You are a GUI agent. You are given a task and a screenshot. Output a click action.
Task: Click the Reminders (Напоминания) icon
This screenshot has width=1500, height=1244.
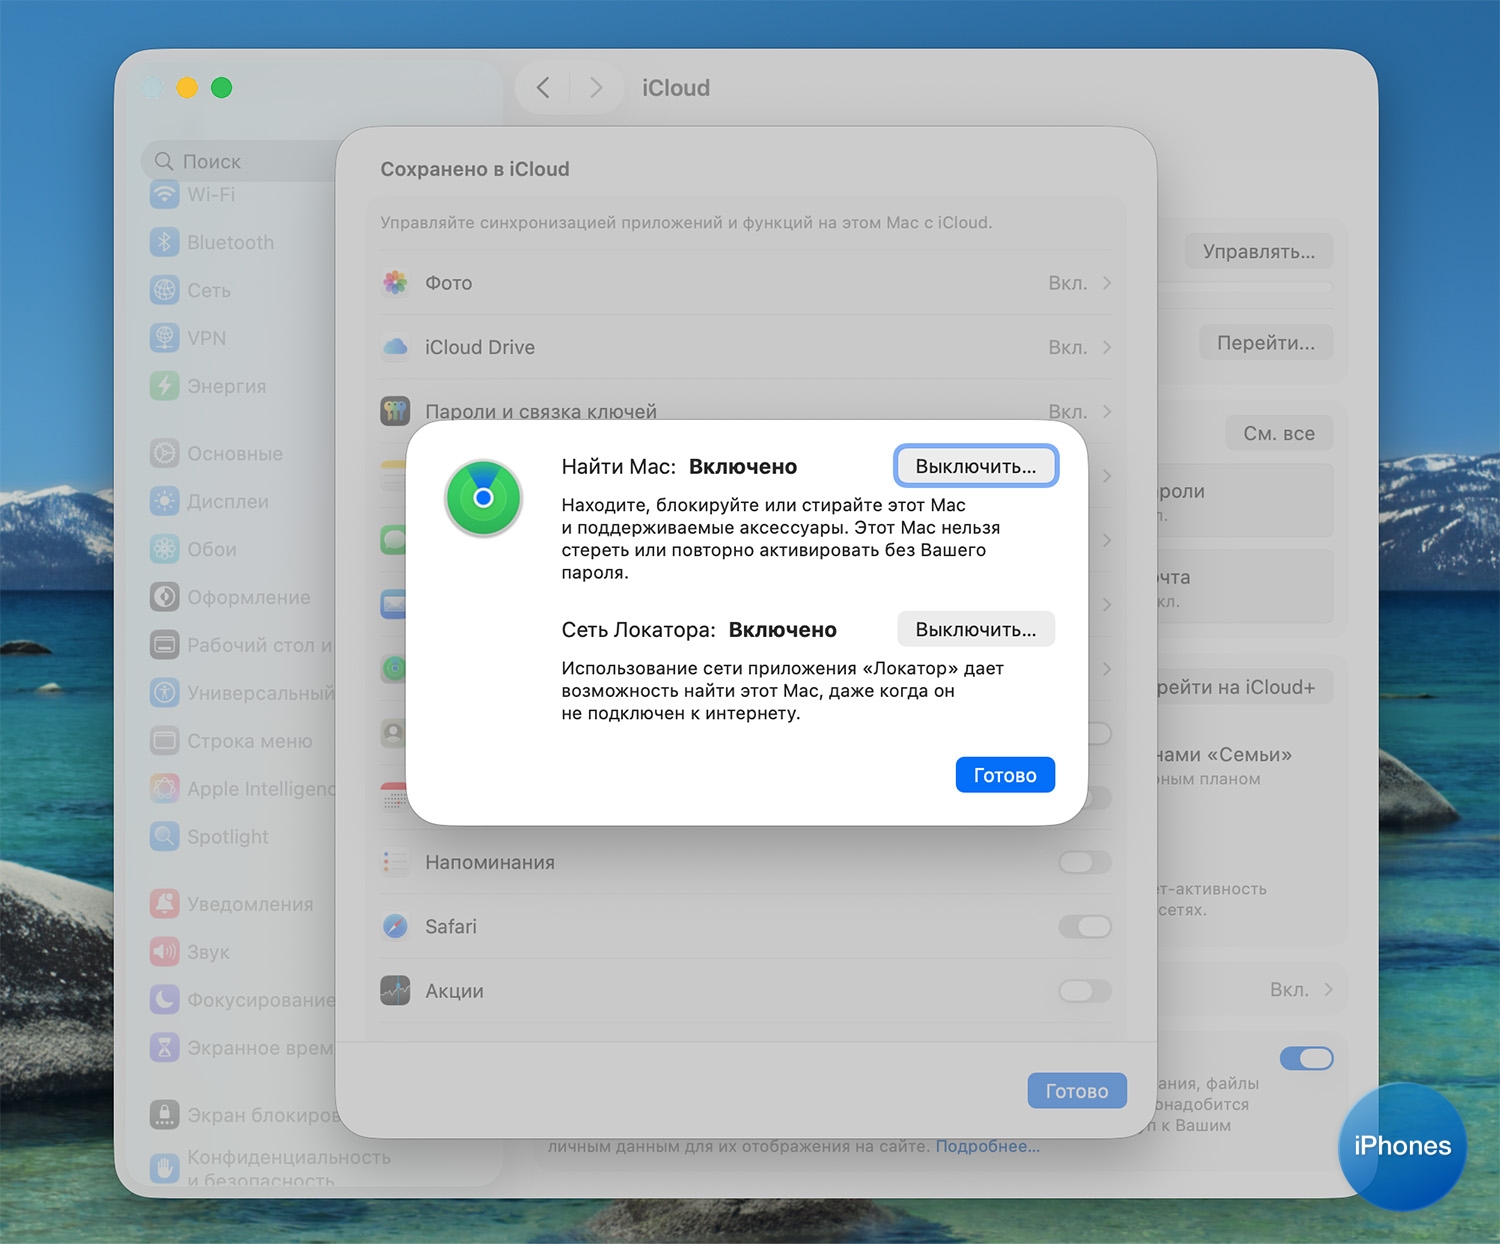pyautogui.click(x=396, y=862)
